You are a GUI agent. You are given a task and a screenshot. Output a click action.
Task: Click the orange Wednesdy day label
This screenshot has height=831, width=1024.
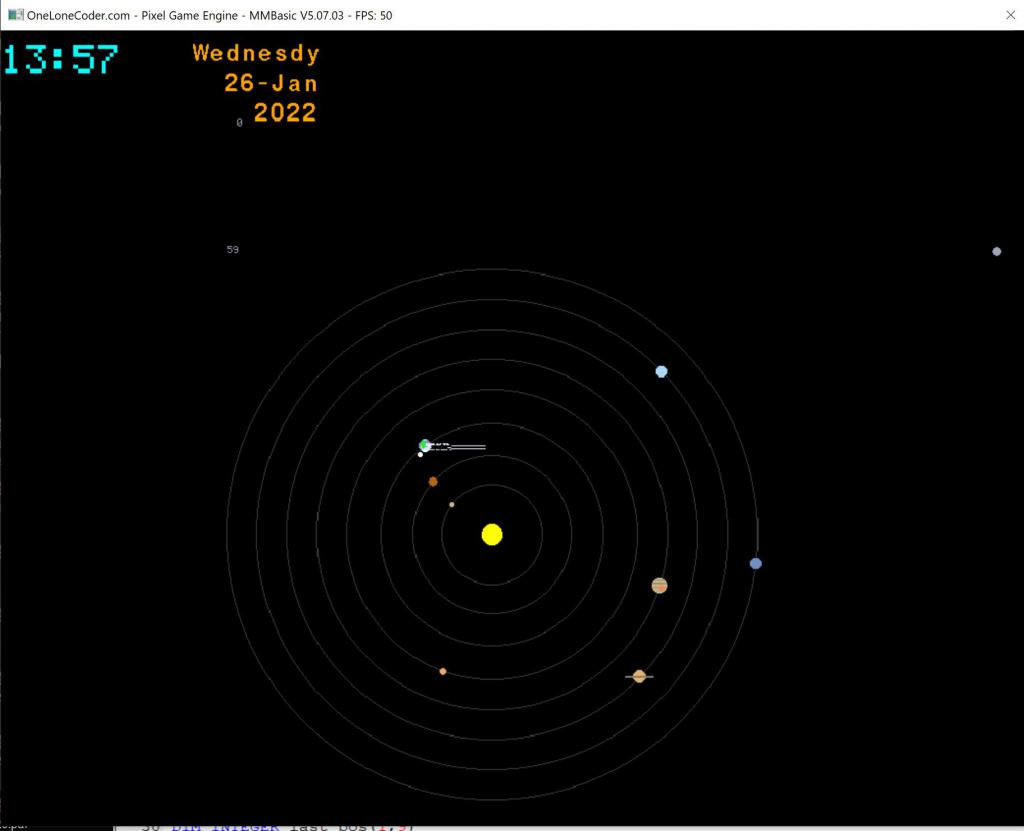[256, 53]
